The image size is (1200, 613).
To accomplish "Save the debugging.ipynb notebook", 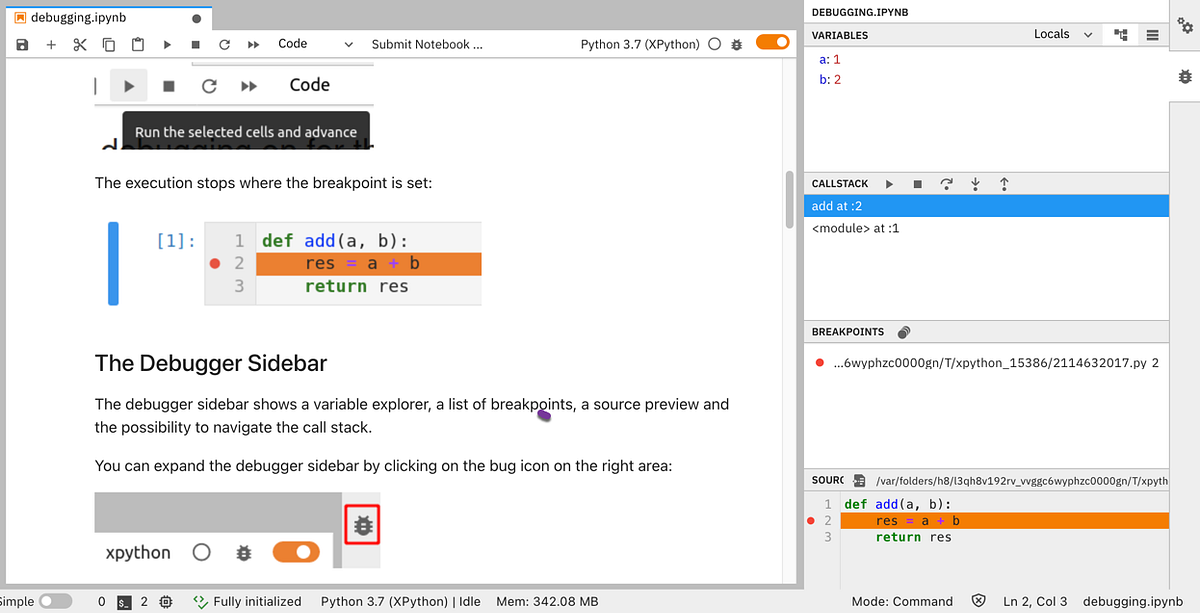I will point(21,44).
